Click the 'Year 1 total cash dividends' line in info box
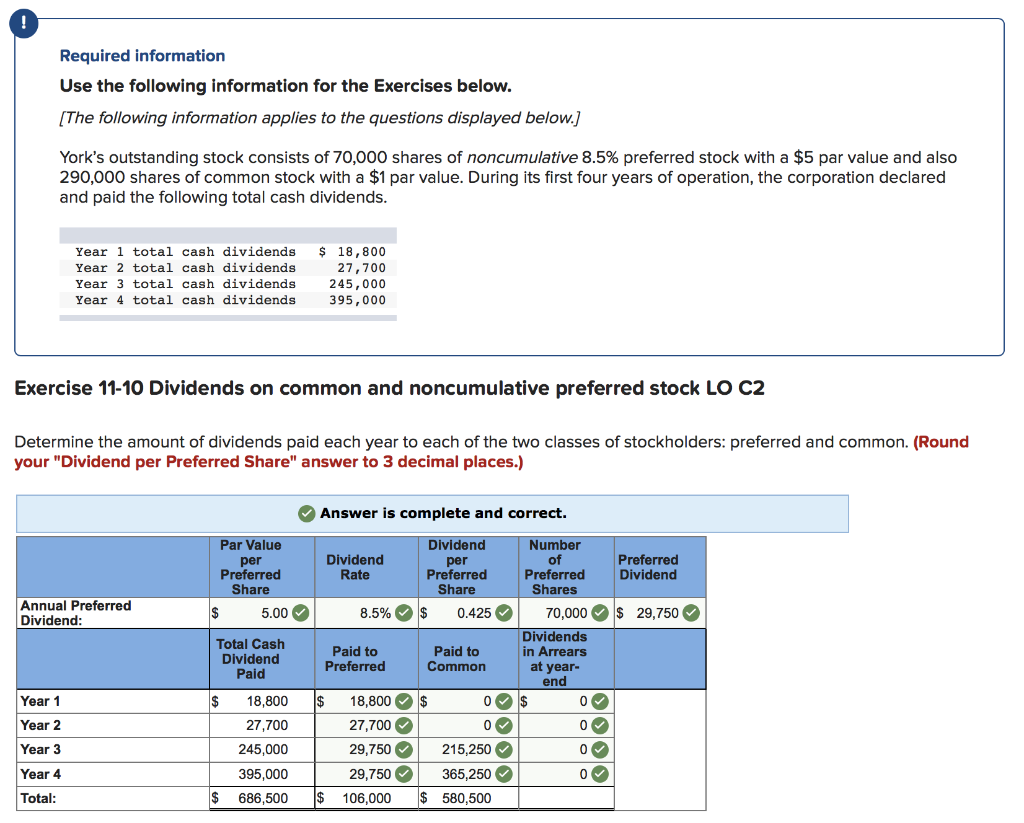The height and width of the screenshot is (823, 1024). (231, 252)
